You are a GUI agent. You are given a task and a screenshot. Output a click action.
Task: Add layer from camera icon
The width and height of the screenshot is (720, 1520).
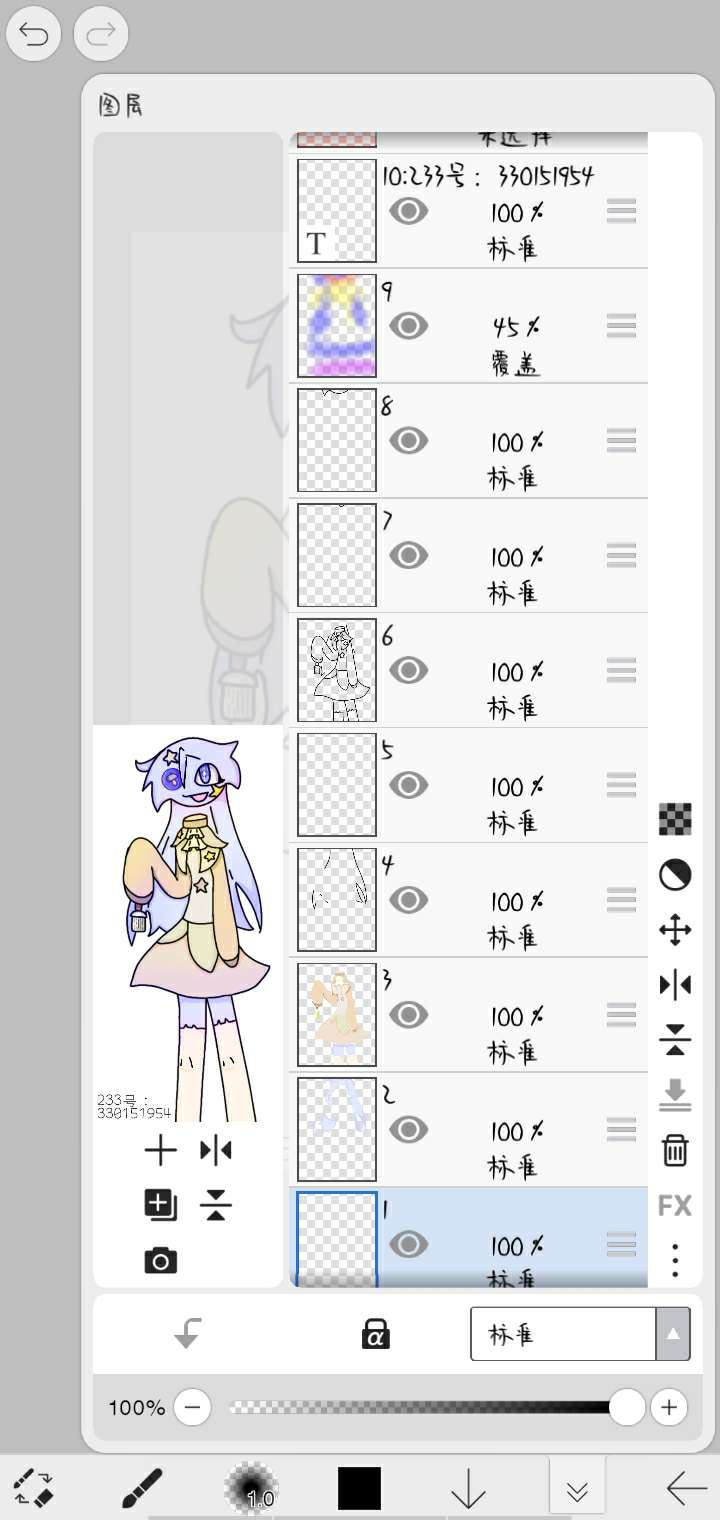click(160, 1261)
